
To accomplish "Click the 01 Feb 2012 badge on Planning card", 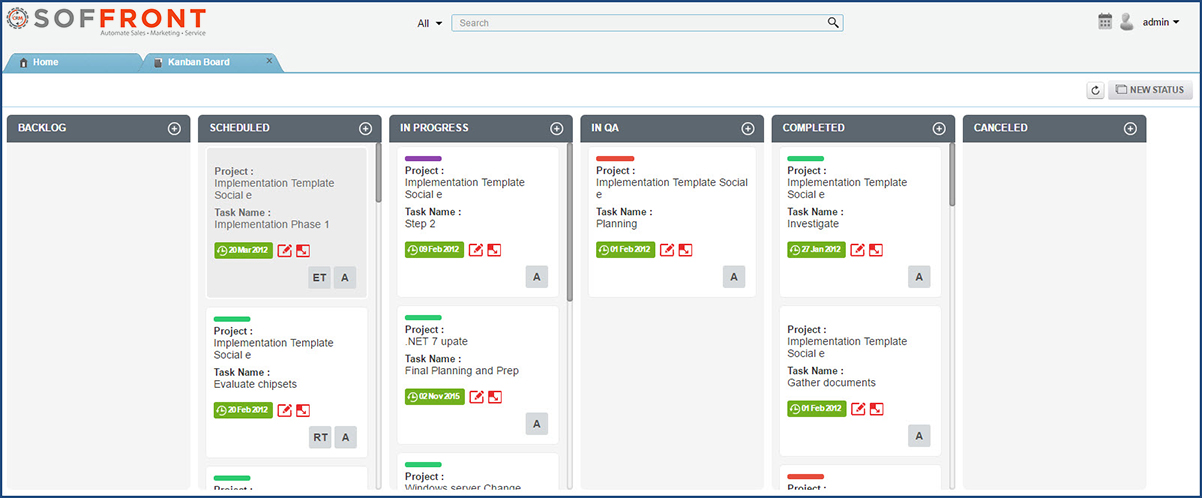I will click(x=625, y=249).
